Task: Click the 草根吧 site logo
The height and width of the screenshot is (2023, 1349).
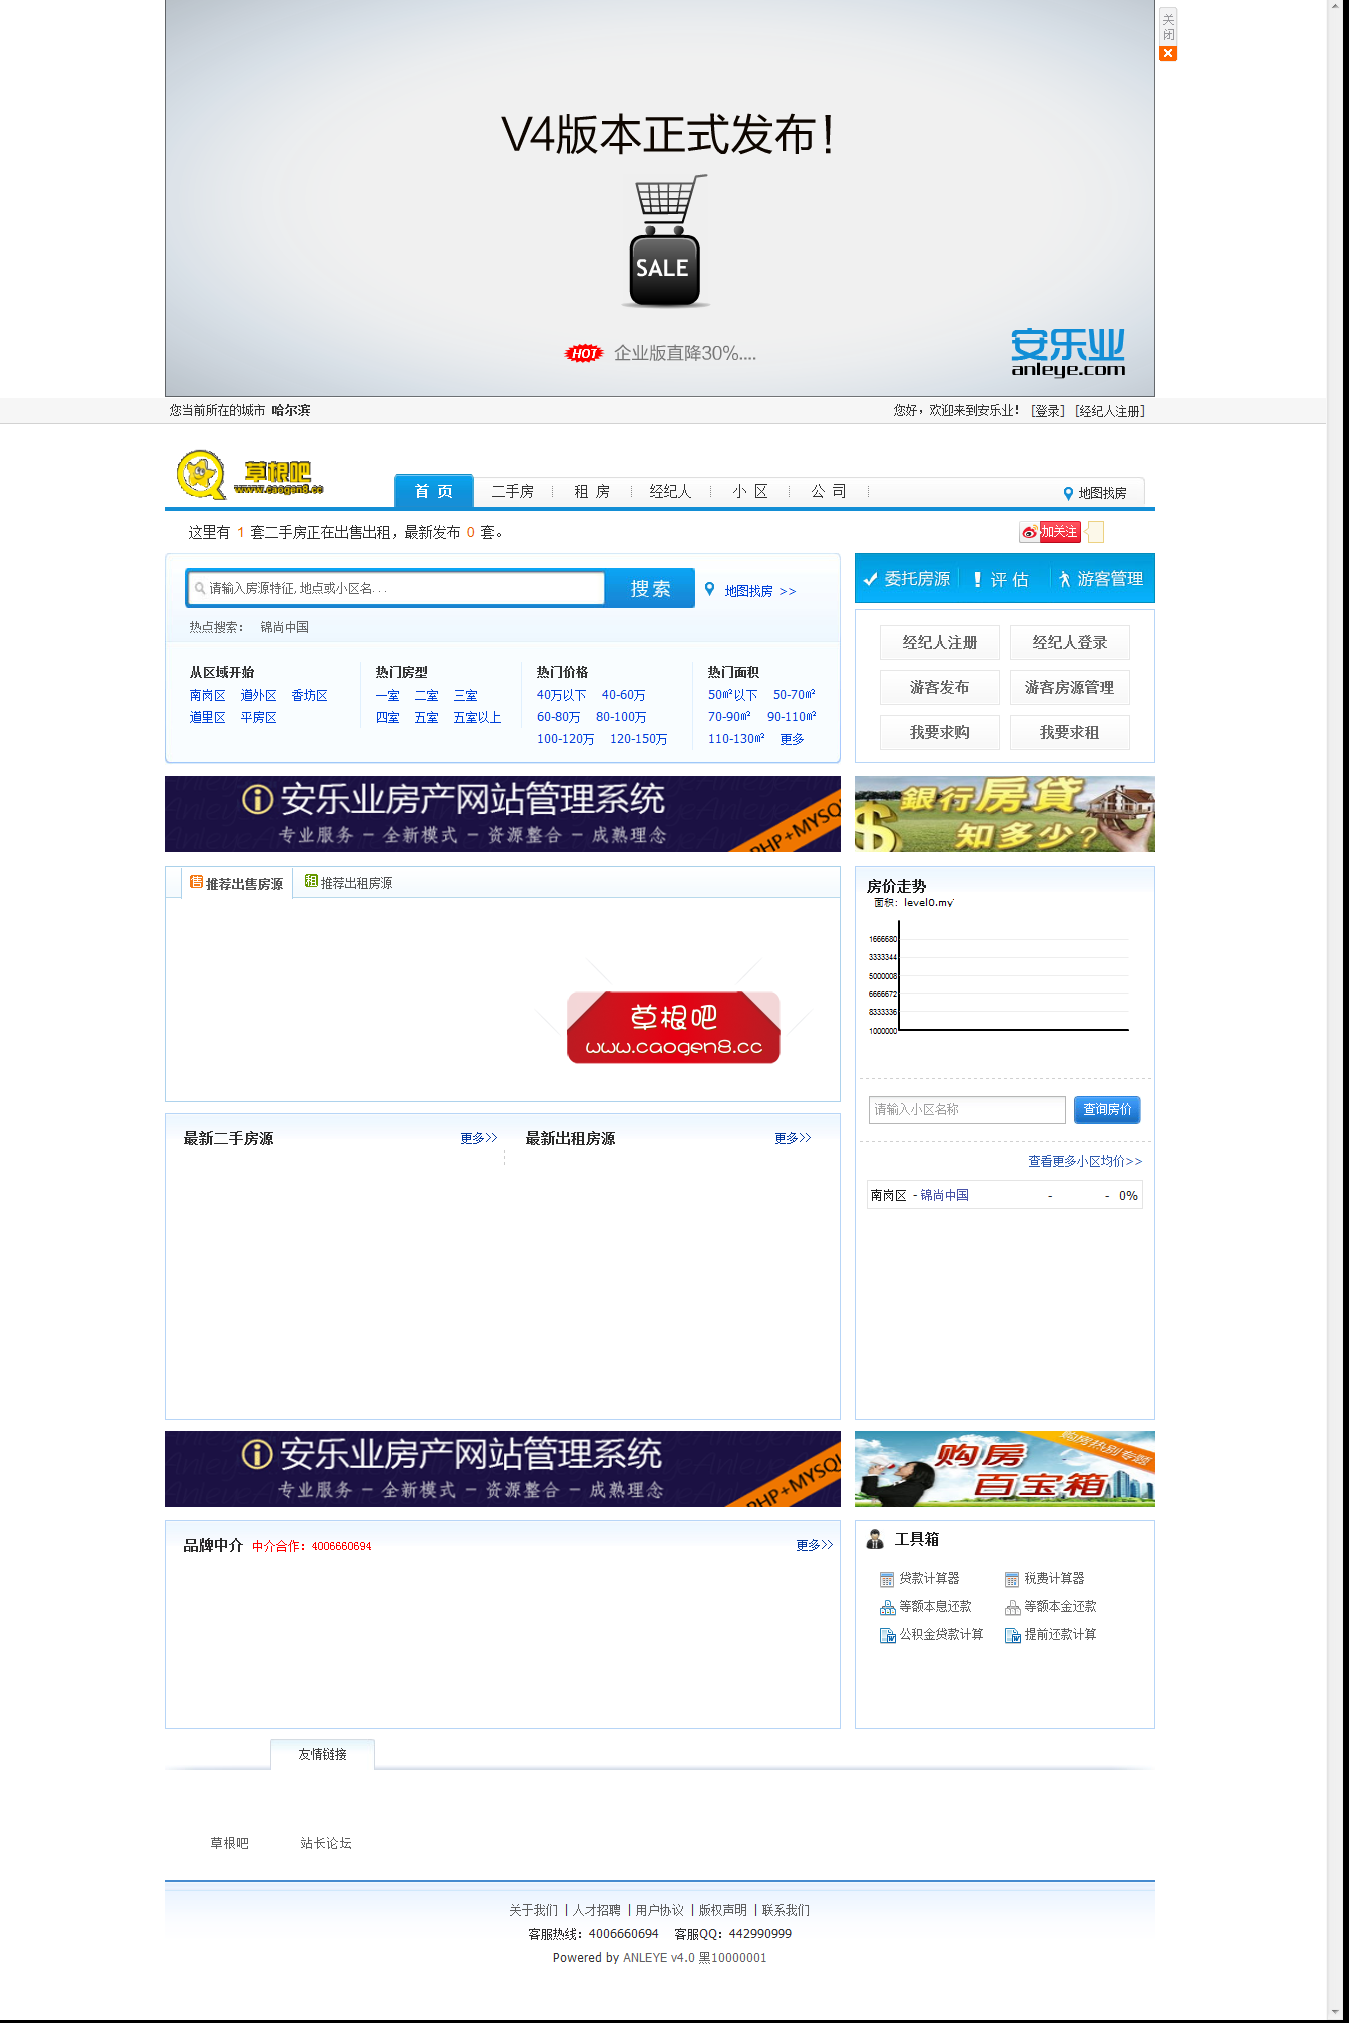Action: coord(250,475)
